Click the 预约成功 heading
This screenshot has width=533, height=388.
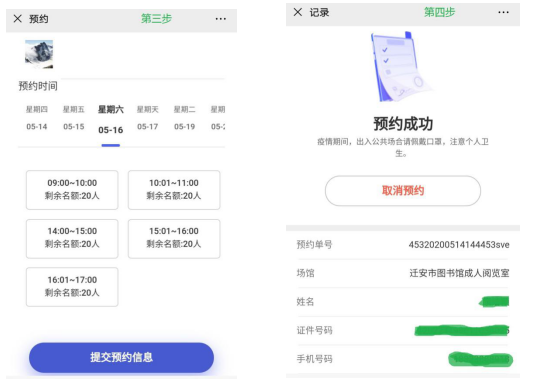click(403, 124)
